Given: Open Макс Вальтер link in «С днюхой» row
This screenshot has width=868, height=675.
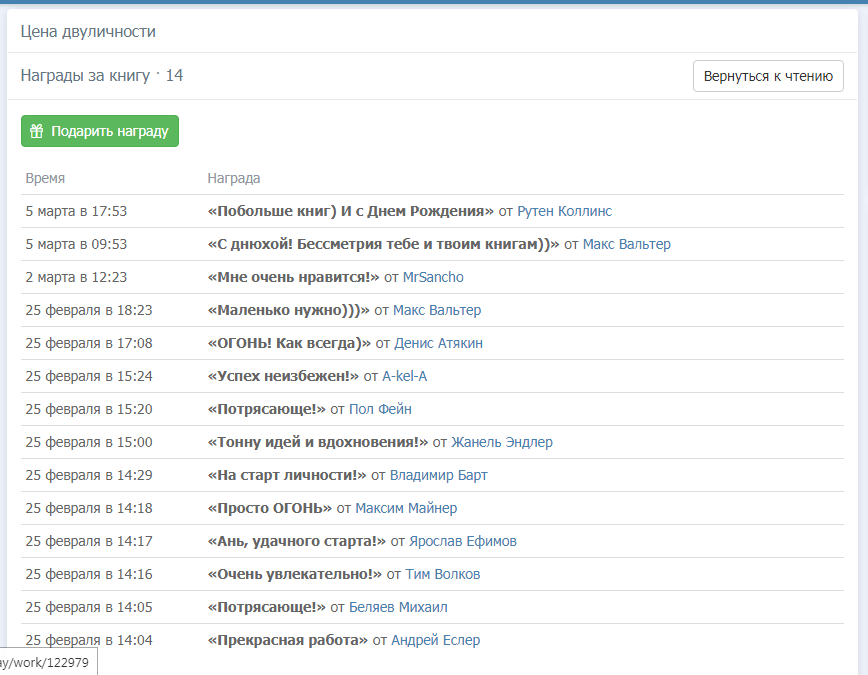Looking at the screenshot, I should click(626, 244).
